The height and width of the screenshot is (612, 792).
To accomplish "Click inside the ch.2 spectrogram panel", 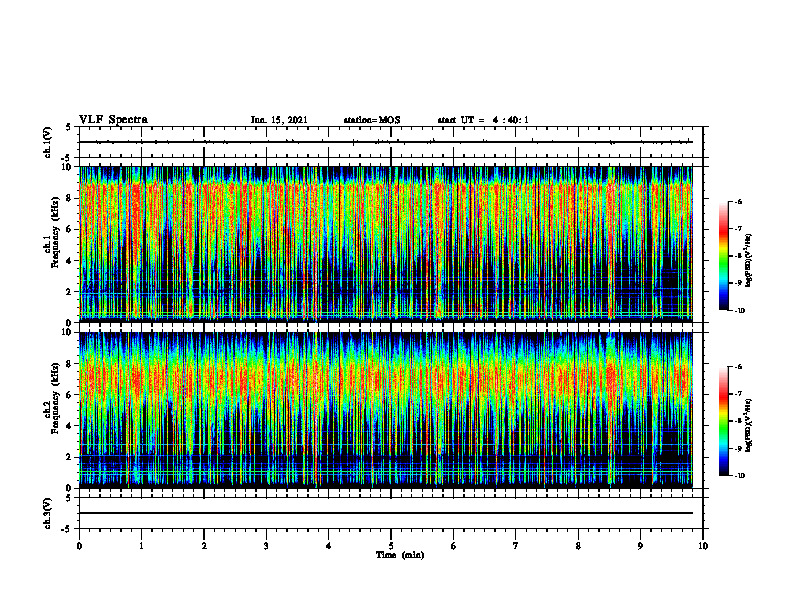I will (386, 410).
